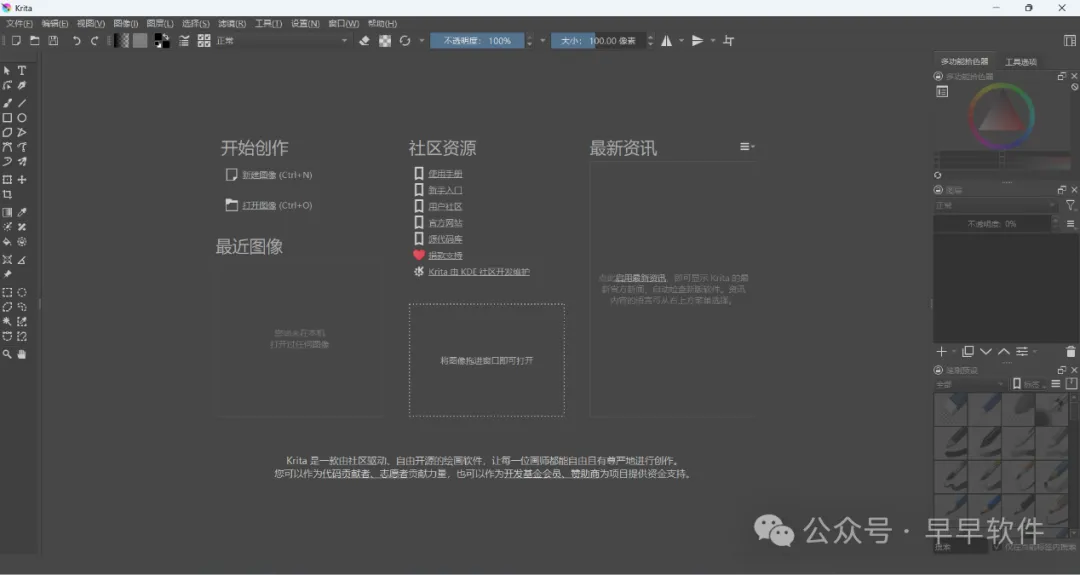Open the blending mode dropdown in toolbar

pyautogui.click(x=282, y=41)
